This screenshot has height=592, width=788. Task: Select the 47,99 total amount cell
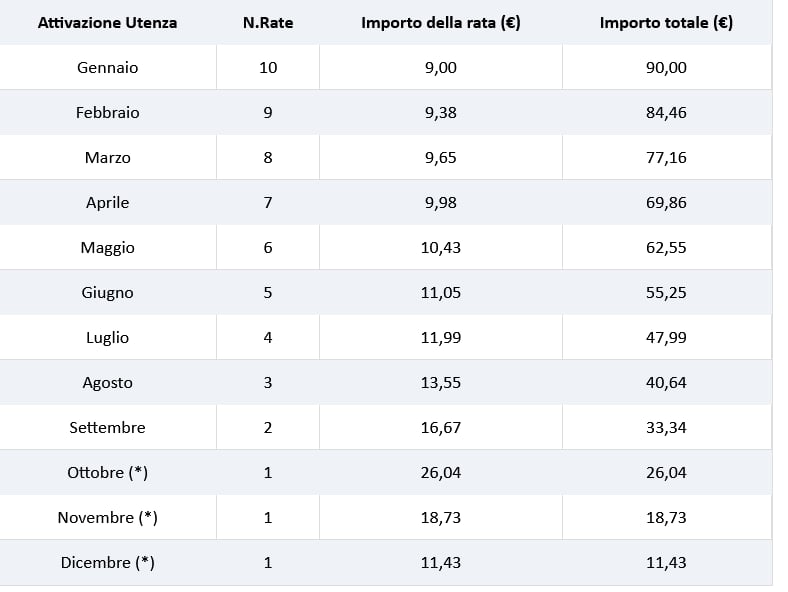click(666, 338)
